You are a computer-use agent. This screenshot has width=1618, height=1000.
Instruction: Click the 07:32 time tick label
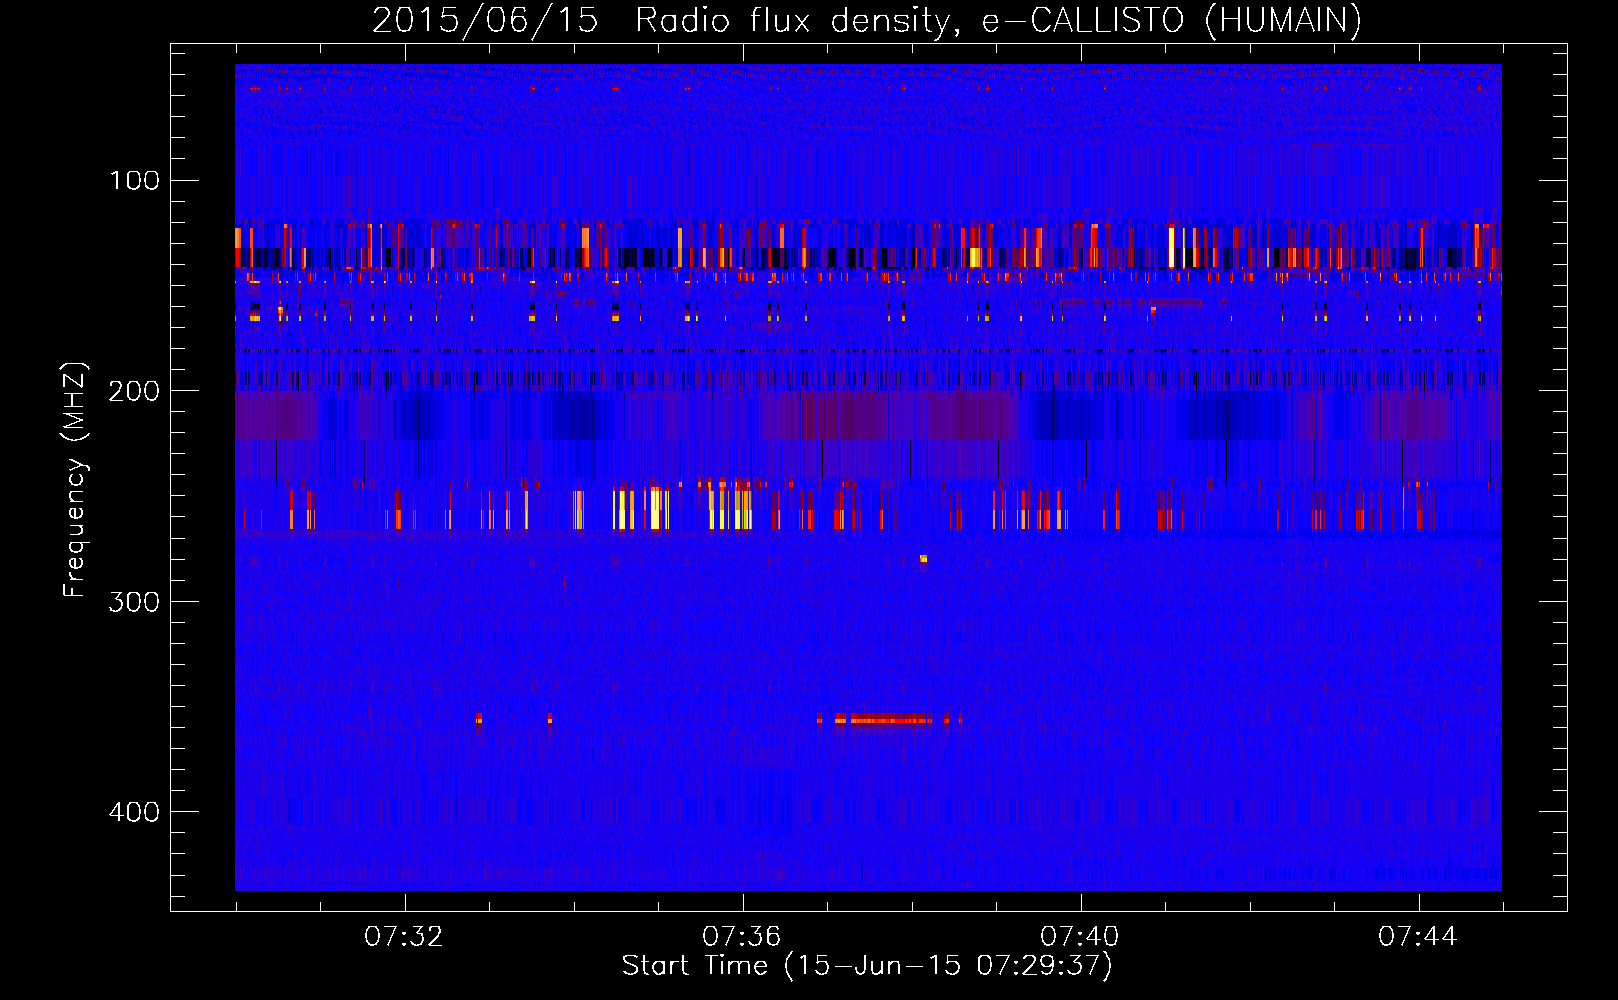(404, 937)
